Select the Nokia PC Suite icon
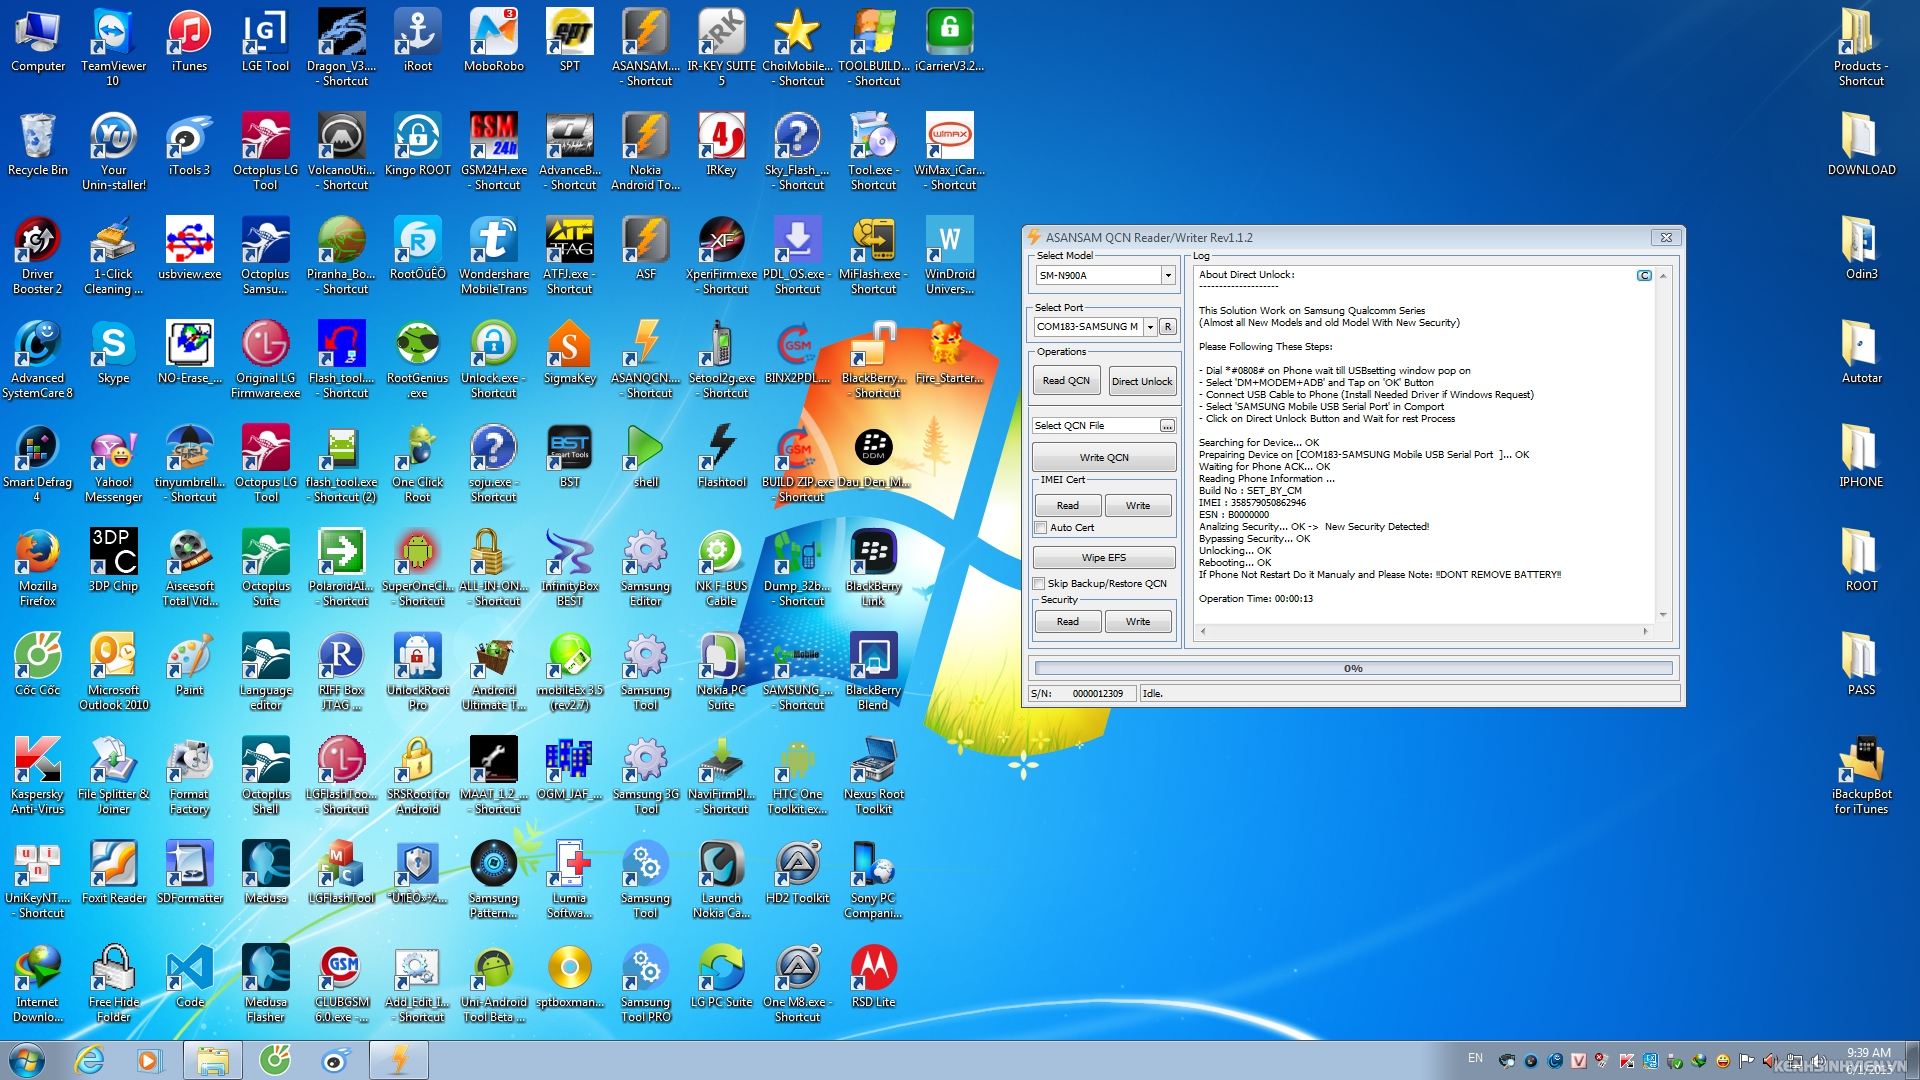 [x=722, y=670]
